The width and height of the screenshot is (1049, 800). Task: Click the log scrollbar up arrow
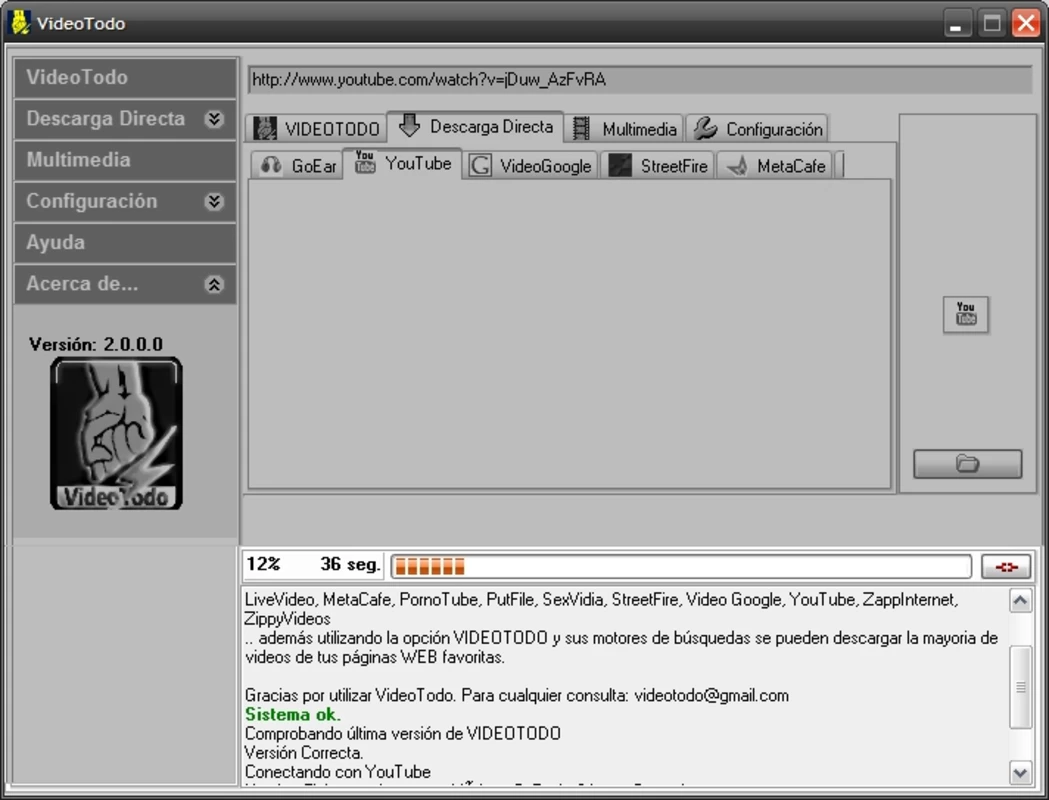pos(1020,601)
